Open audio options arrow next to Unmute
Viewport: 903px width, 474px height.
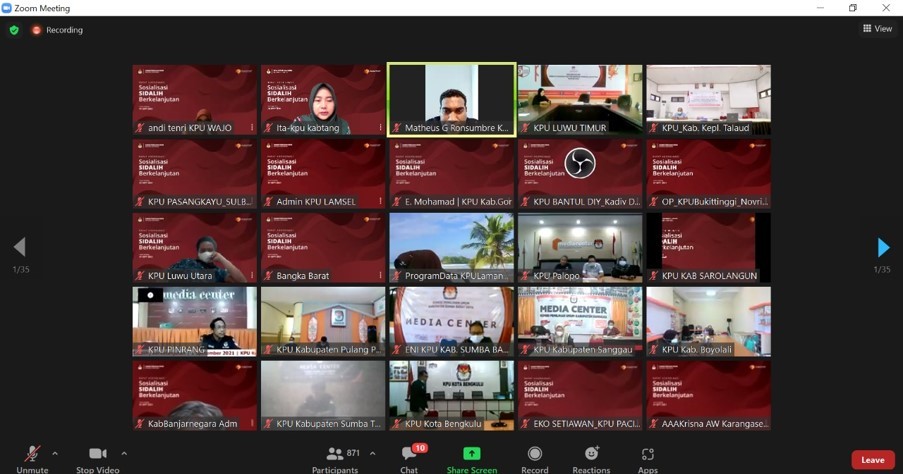55,453
